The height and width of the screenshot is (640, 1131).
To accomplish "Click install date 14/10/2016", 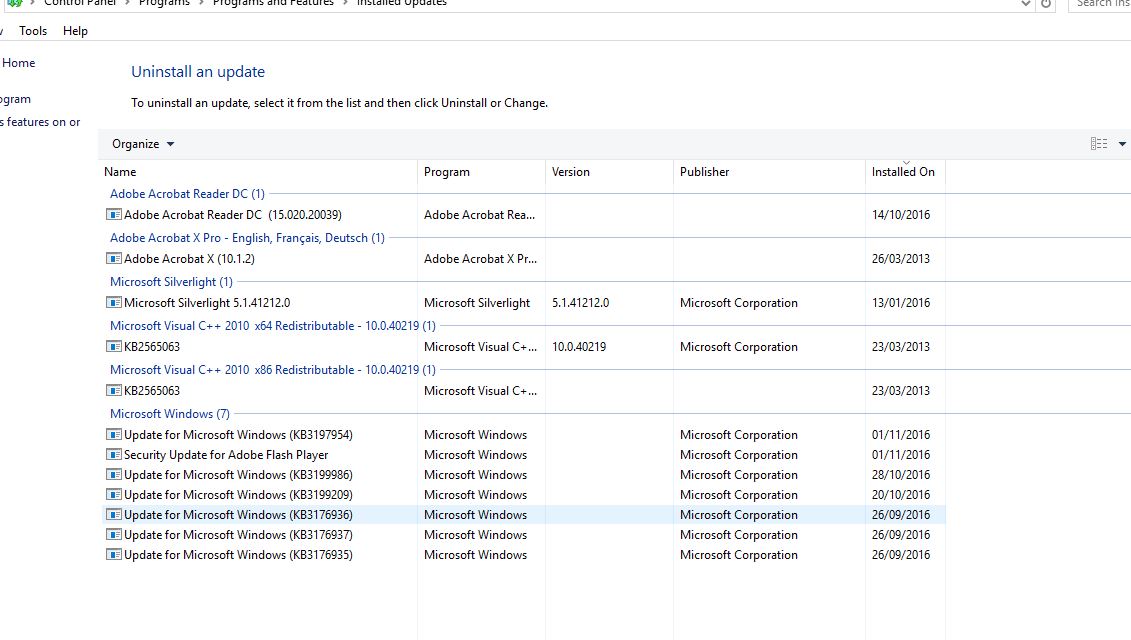I will [900, 214].
